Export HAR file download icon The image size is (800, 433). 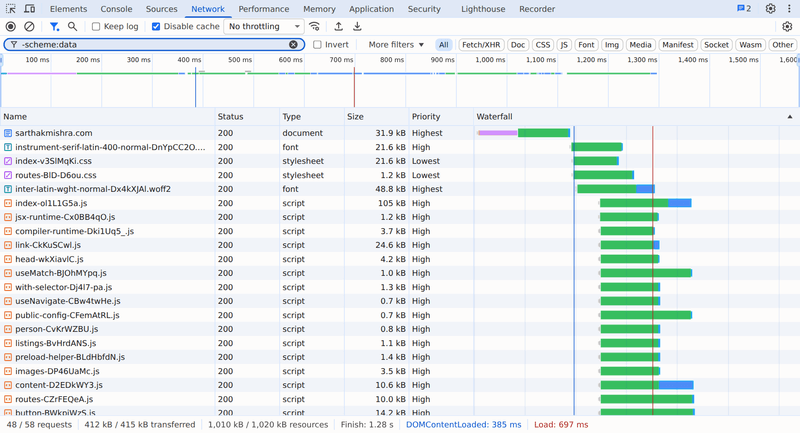click(x=357, y=27)
